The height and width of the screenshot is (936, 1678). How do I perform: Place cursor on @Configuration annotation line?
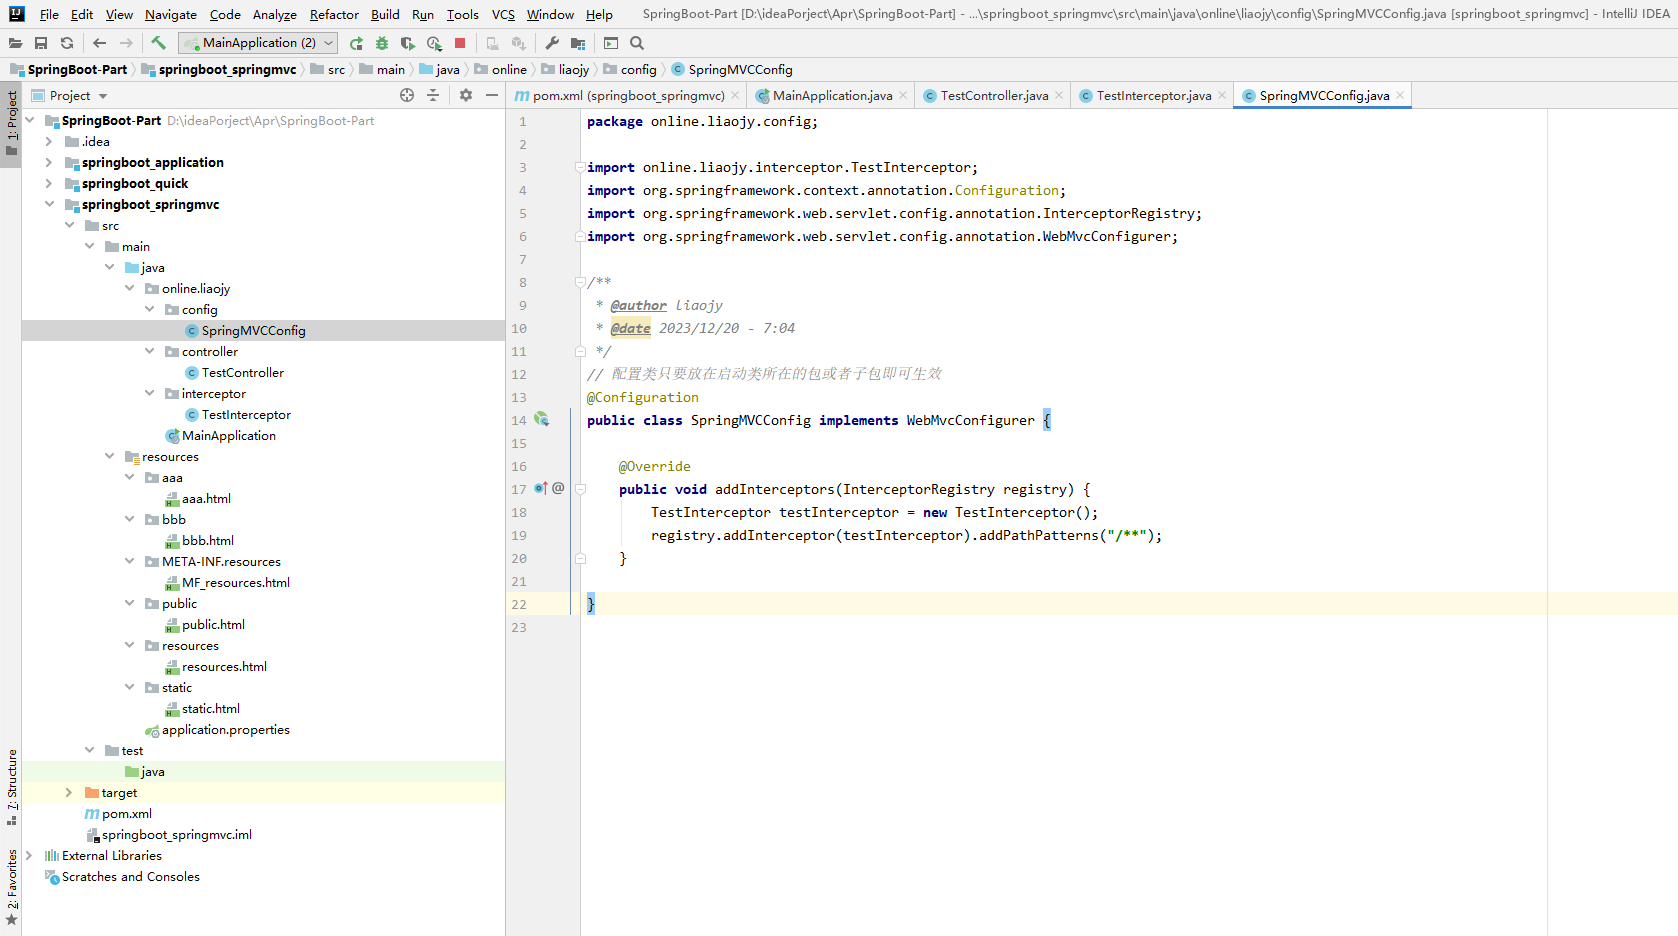[643, 397]
